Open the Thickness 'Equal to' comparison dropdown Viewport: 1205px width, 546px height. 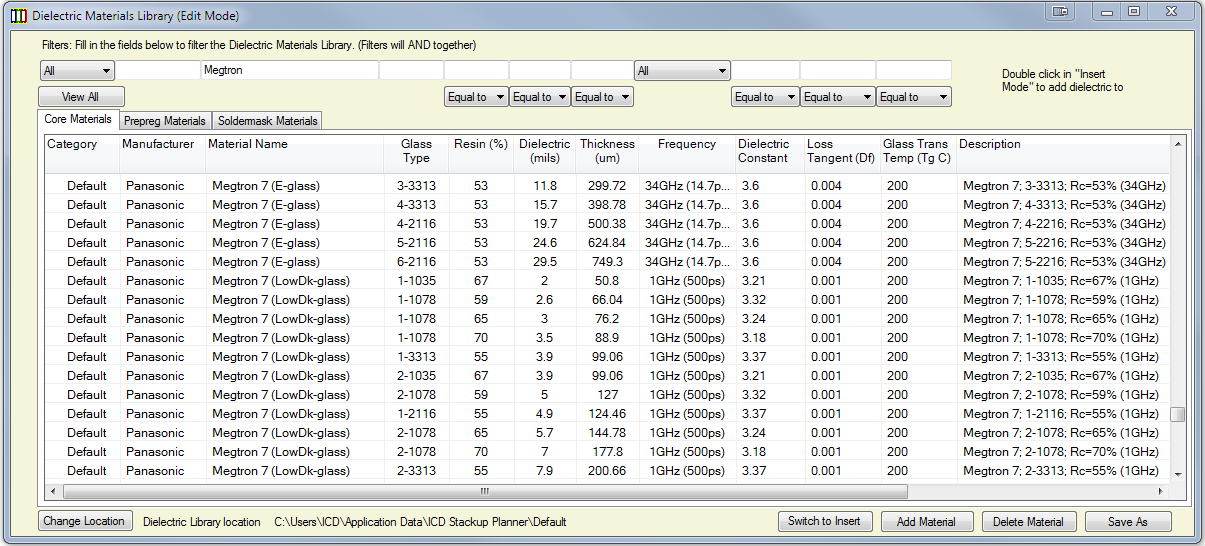pos(602,97)
